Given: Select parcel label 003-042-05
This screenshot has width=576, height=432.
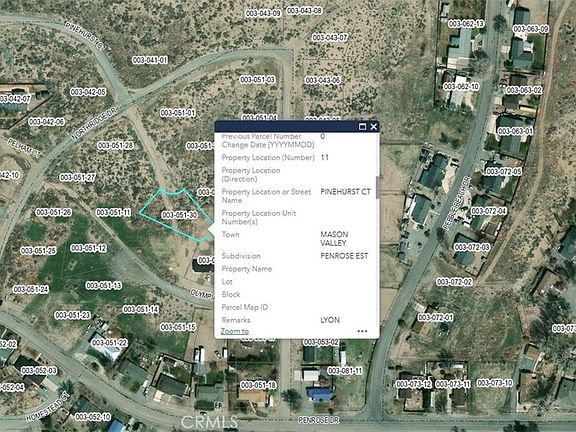Looking at the screenshot, I should [88, 92].
